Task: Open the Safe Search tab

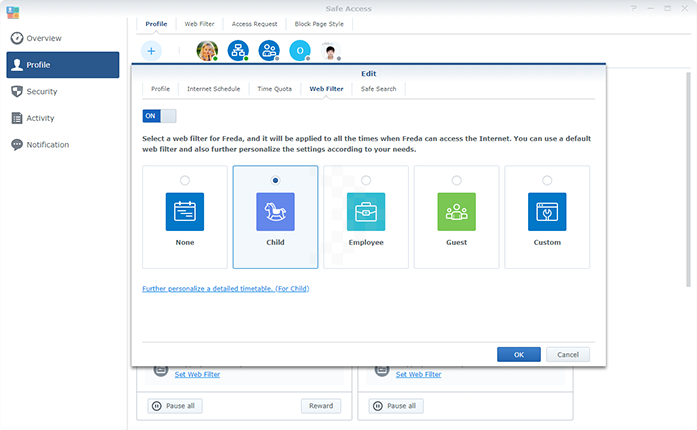Action: (x=379, y=89)
